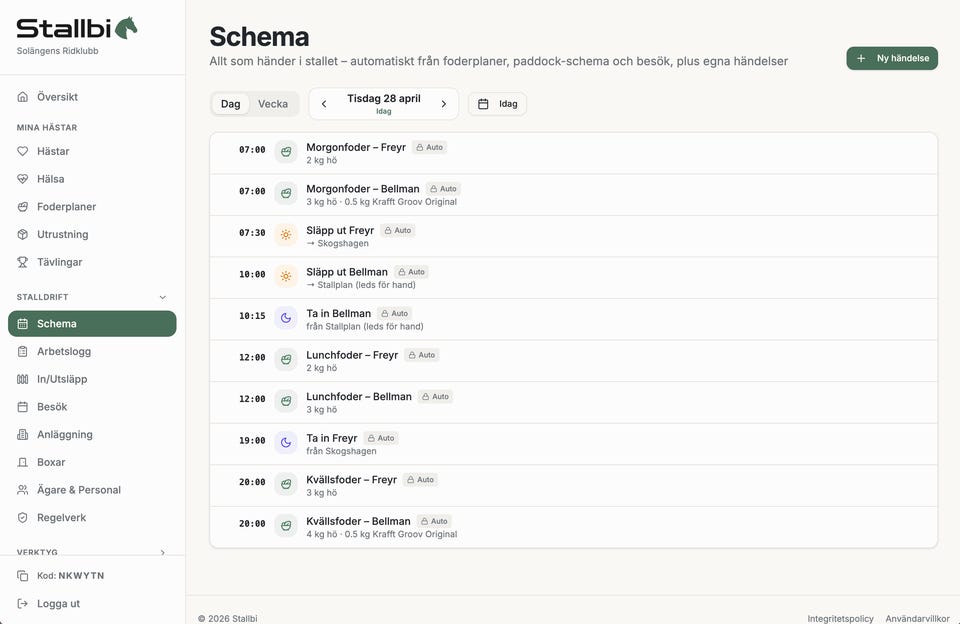Viewport: 960px width, 624px height.
Task: Click the heart icon for Hästar
Action: tap(23, 151)
